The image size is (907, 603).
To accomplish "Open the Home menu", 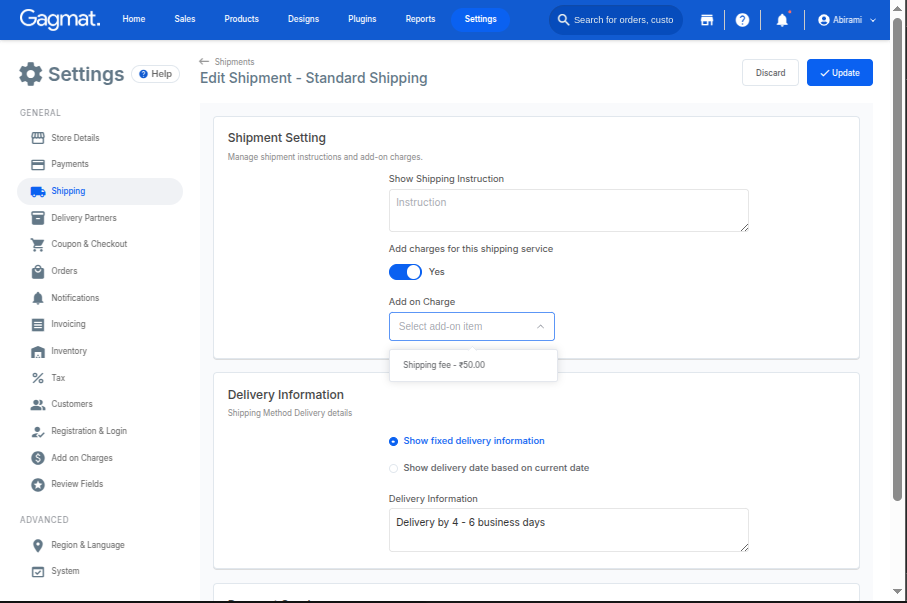I will tap(134, 19).
